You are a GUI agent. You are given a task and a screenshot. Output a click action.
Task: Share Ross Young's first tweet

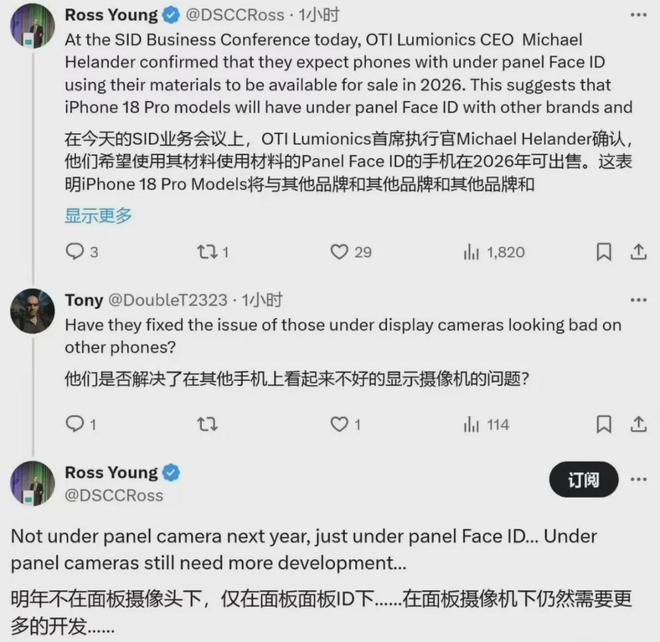638,252
